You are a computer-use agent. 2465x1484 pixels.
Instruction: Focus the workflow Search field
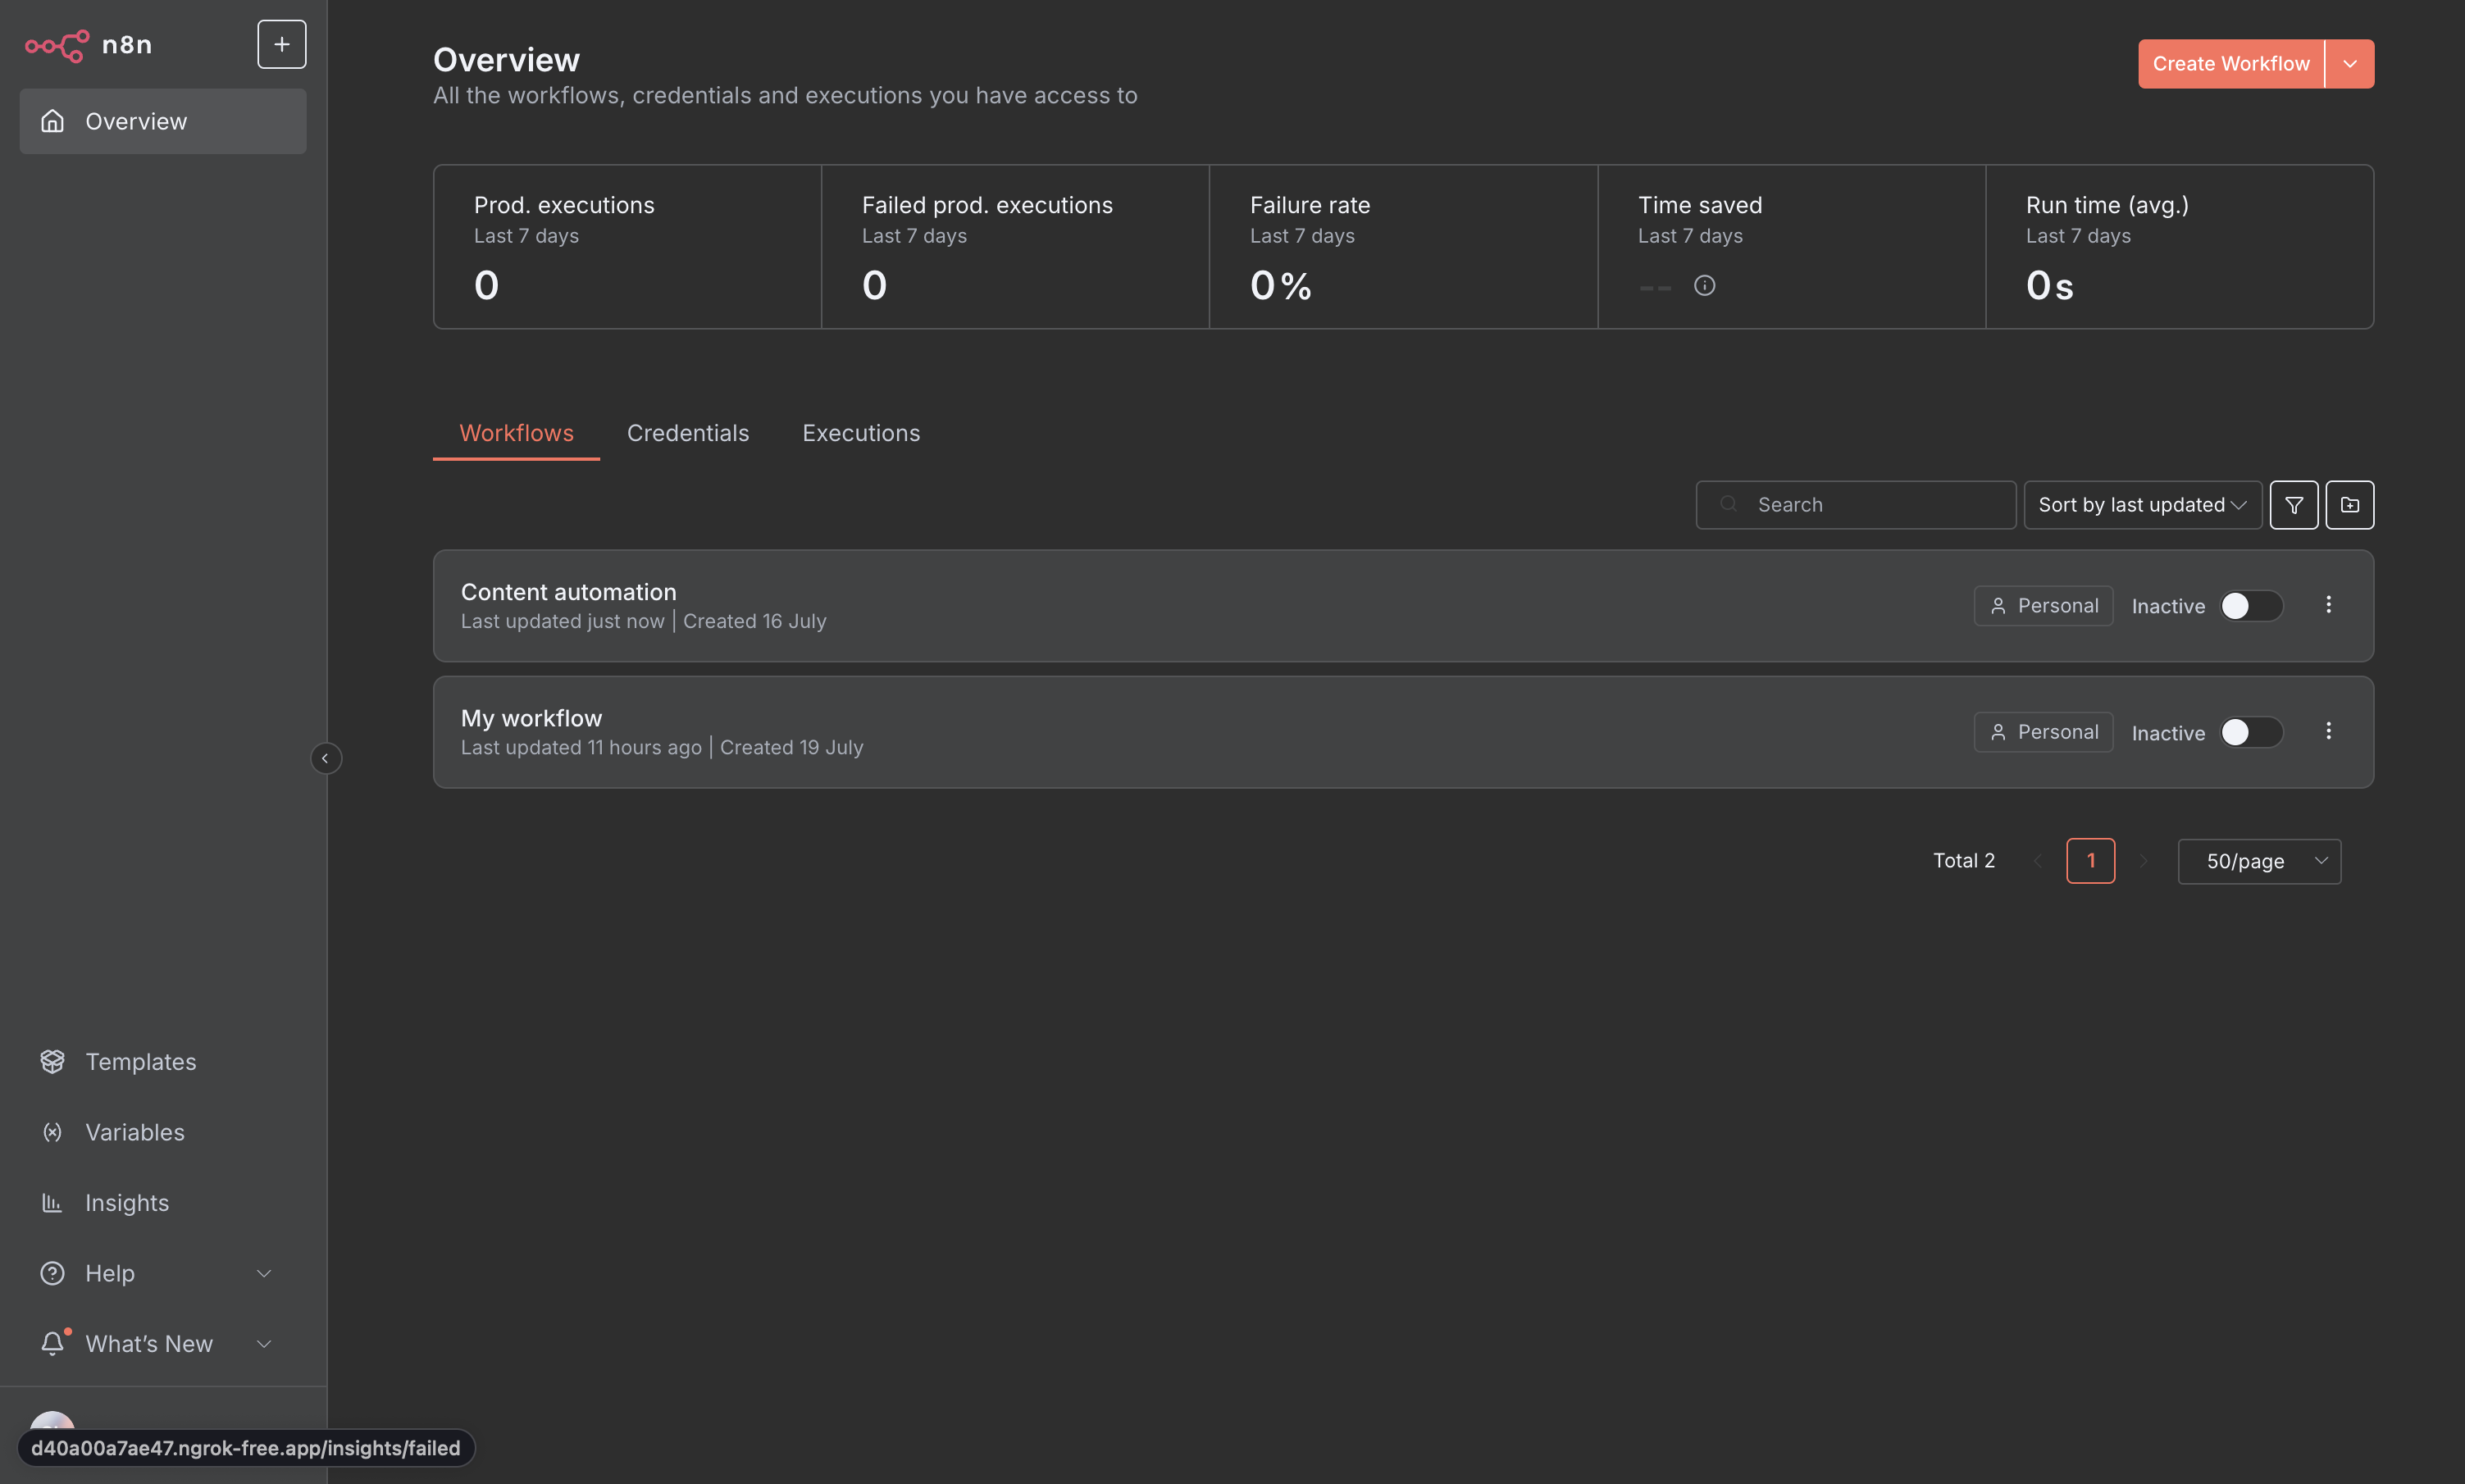pyautogui.click(x=1856, y=505)
